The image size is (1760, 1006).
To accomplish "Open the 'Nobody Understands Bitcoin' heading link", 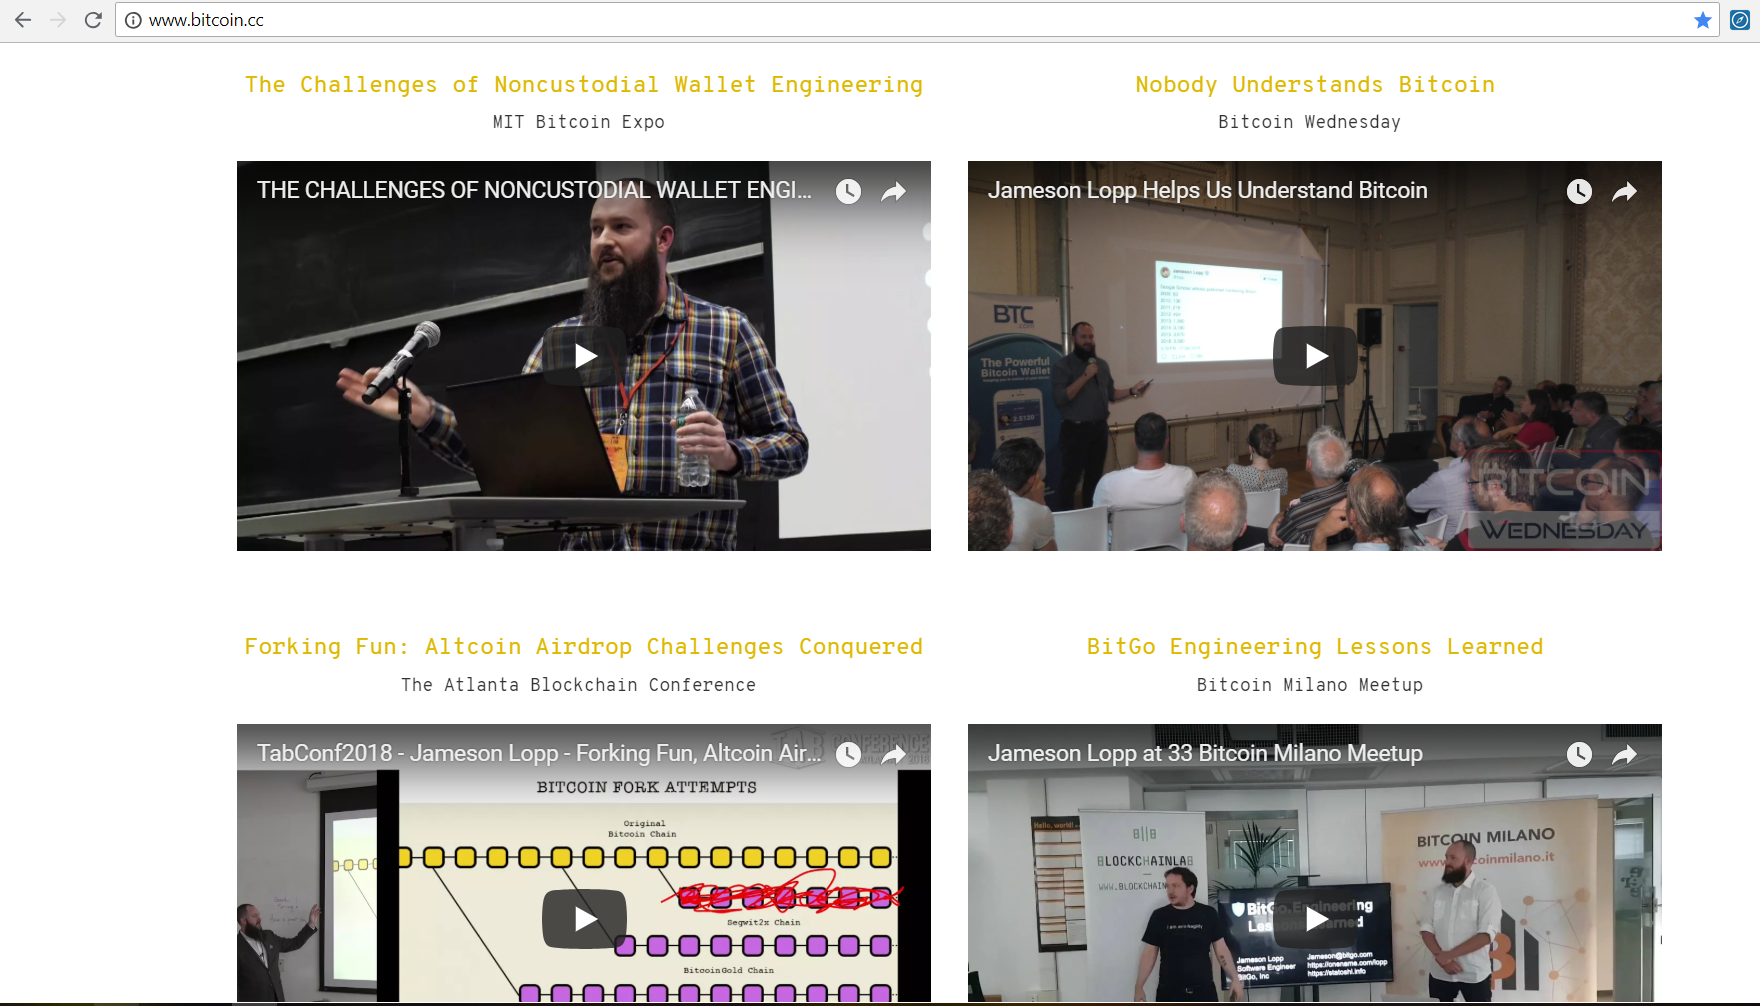I will point(1315,85).
